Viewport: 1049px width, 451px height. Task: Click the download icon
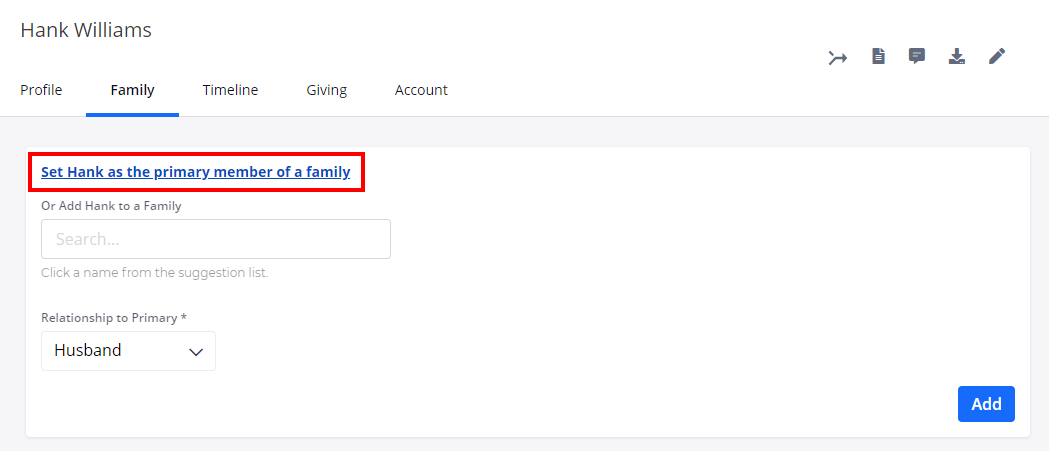(957, 56)
